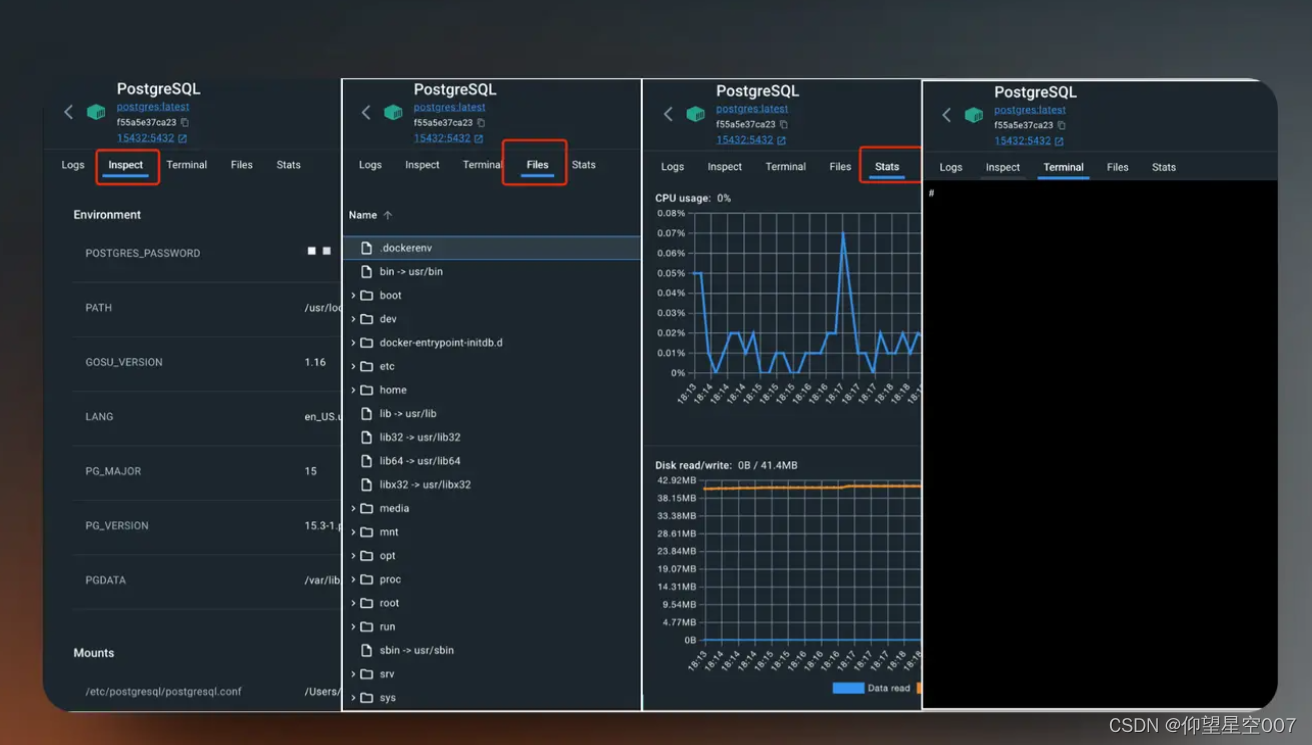Click the file icon of sbin -> usr/sbin
Viewport: 1312px width, 745px height.
pyautogui.click(x=367, y=650)
